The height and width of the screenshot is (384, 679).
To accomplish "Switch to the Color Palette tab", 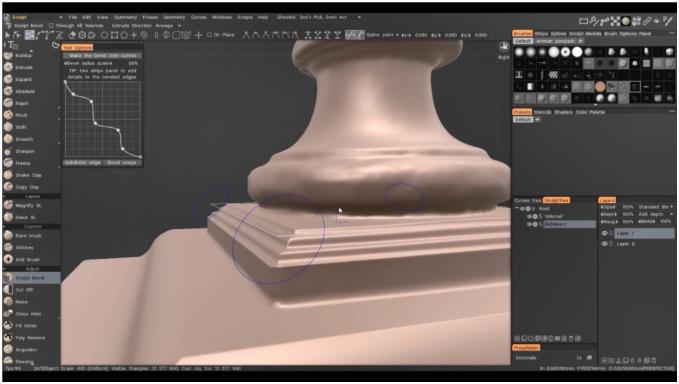I will [590, 112].
